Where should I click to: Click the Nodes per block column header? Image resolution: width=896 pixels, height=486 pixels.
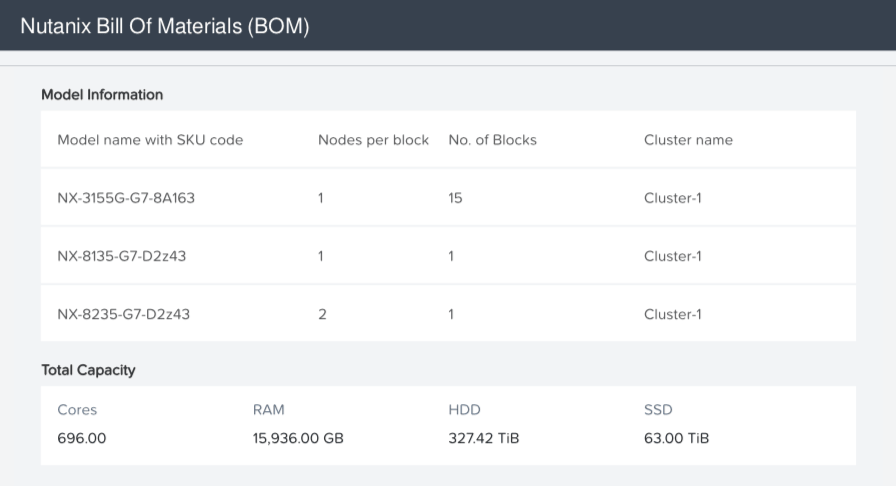click(373, 140)
